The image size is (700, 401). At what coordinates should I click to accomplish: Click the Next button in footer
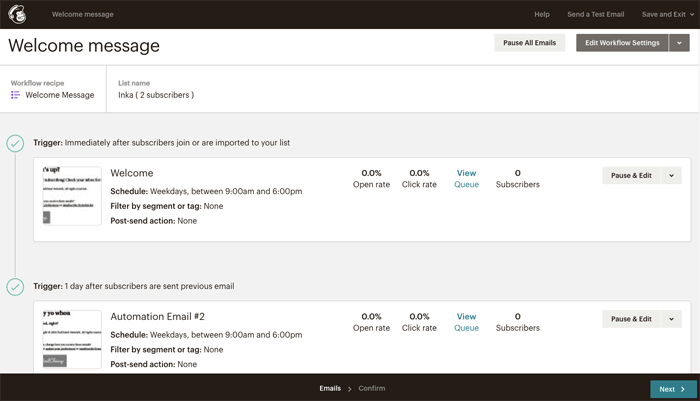click(x=673, y=389)
